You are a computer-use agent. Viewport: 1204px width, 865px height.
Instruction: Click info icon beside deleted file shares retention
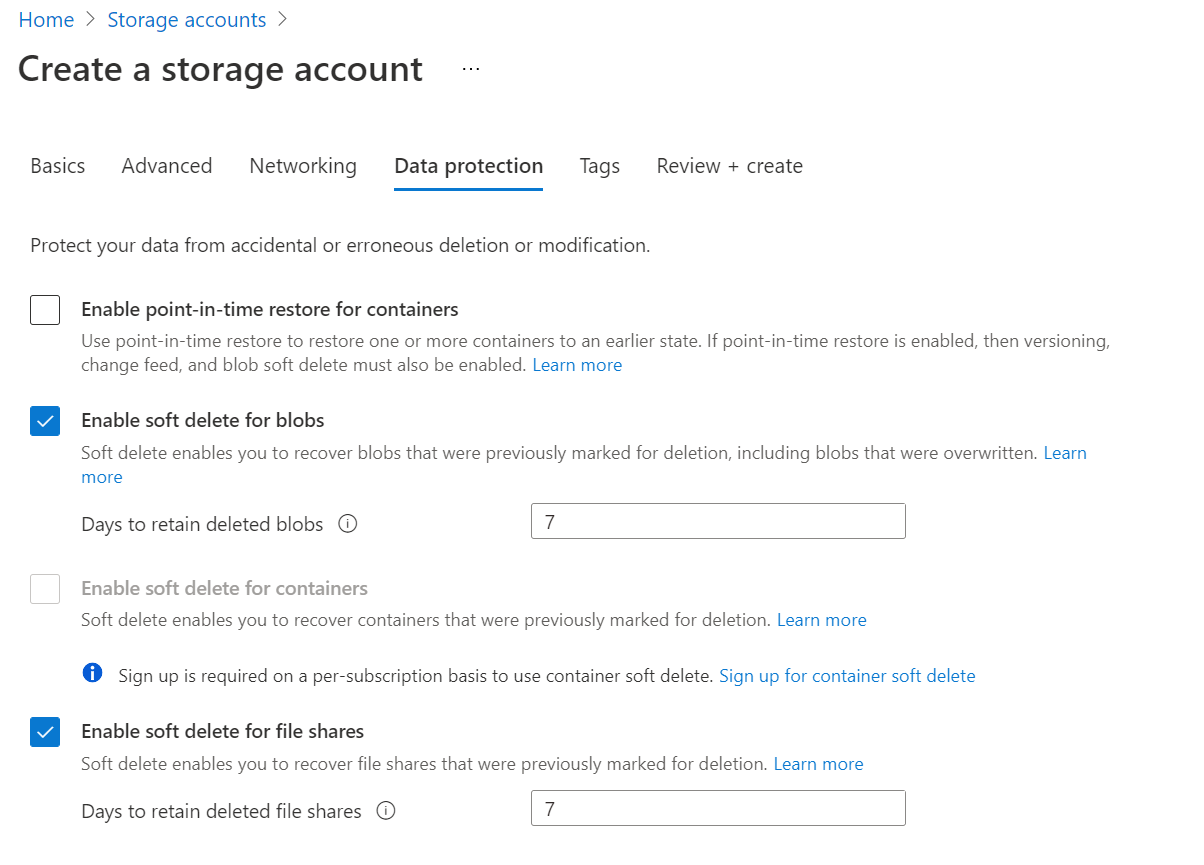[386, 811]
